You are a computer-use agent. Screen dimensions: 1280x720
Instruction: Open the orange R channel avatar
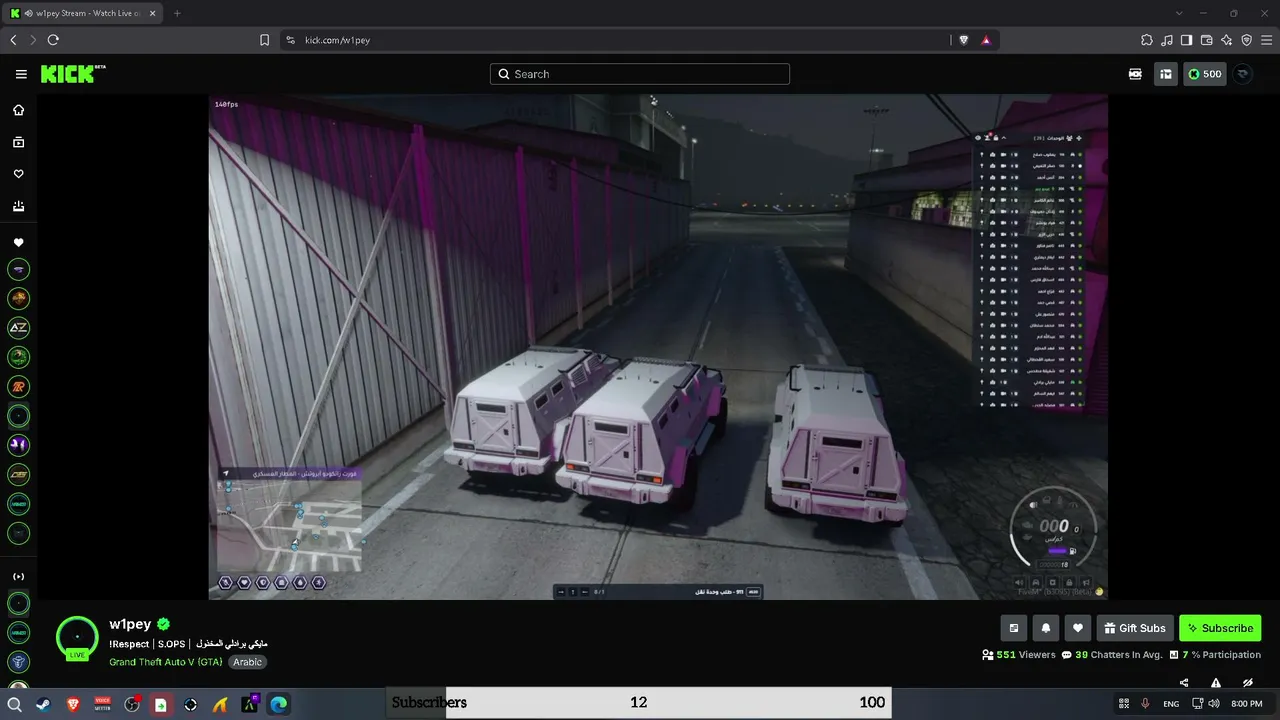pyautogui.click(x=18, y=386)
